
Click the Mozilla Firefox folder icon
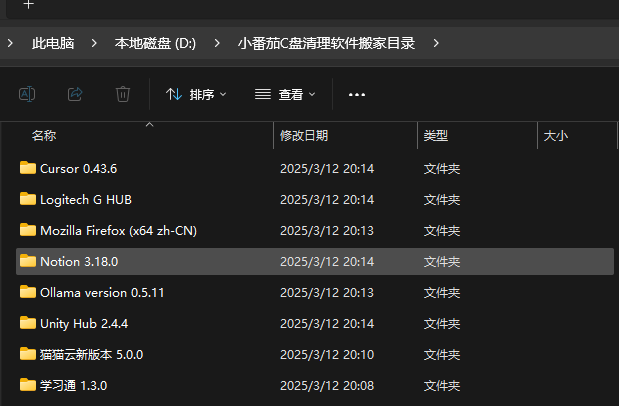tap(28, 230)
